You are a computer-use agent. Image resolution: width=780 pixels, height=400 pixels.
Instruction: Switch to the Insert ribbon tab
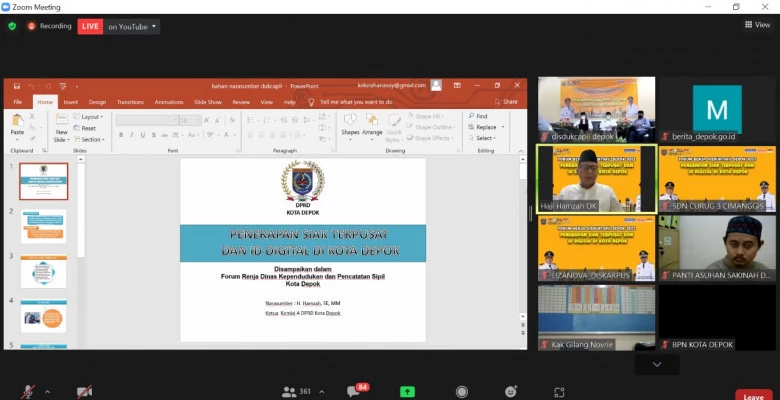[x=71, y=101]
